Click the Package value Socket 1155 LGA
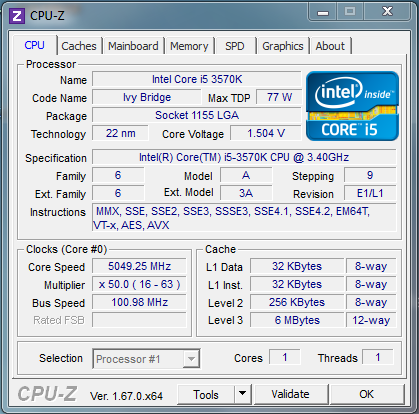The height and width of the screenshot is (414, 419). pyautogui.click(x=197, y=115)
